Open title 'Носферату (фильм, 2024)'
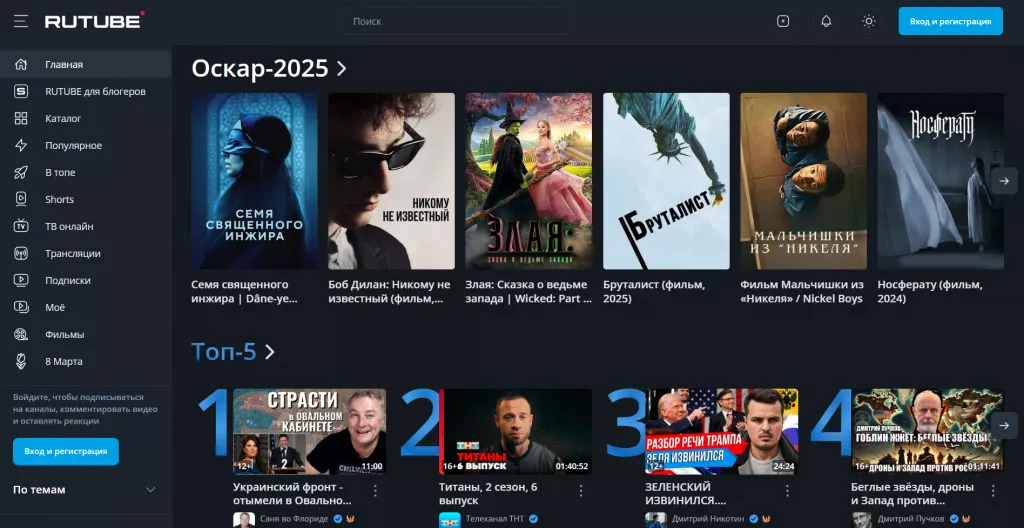 point(930,291)
